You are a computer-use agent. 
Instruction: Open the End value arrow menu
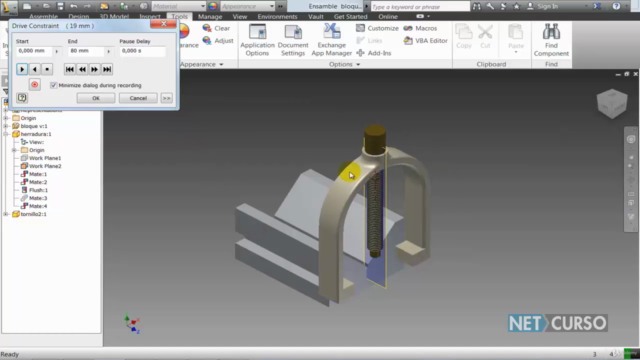[x=109, y=51]
